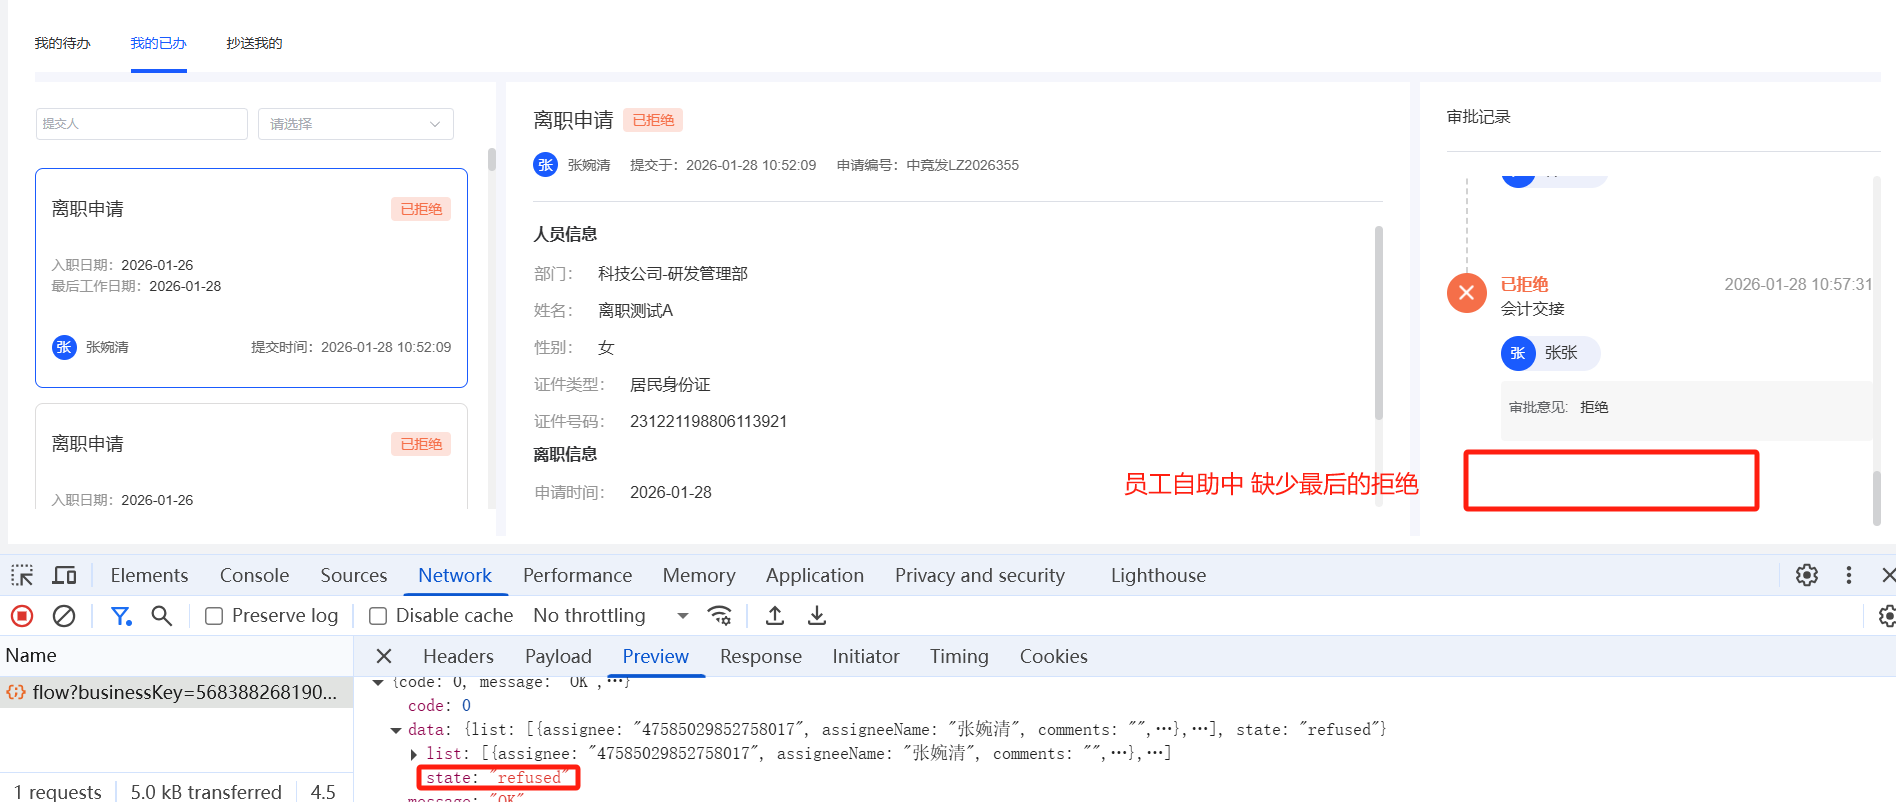Enable Disable cache checkbox
This screenshot has height=802, width=1896.
pos(378,616)
